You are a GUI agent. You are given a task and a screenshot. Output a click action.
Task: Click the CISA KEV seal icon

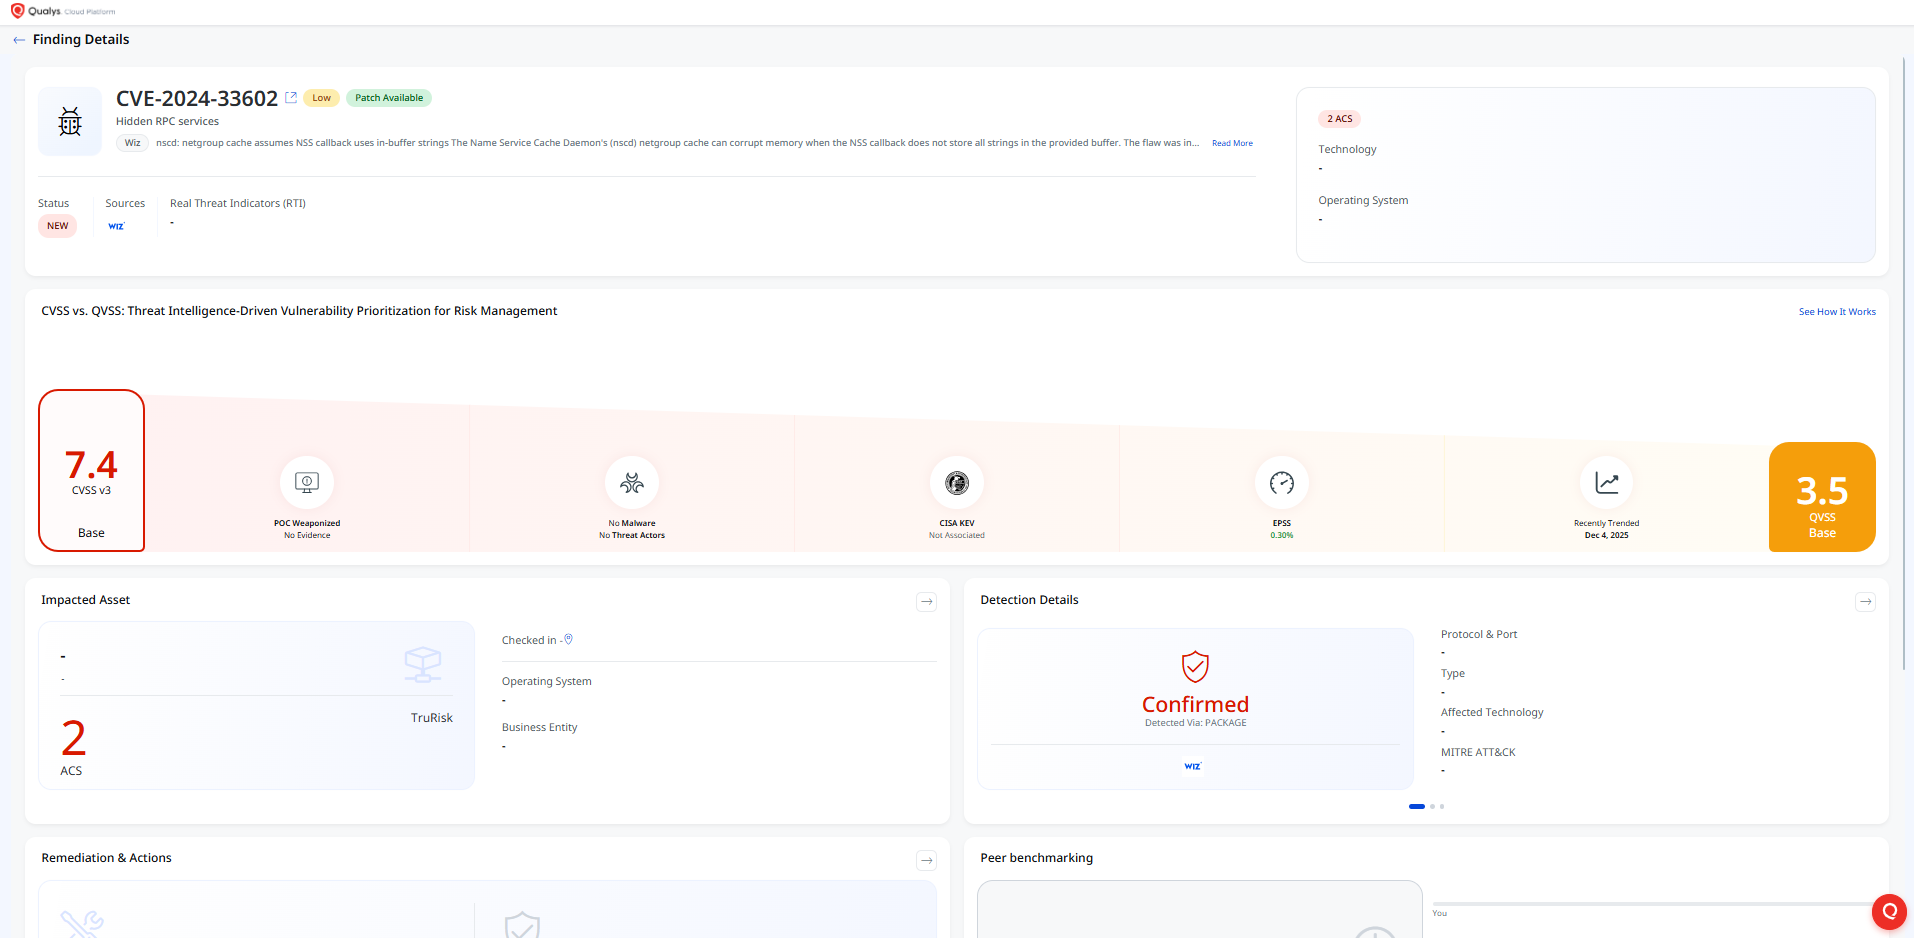point(957,483)
